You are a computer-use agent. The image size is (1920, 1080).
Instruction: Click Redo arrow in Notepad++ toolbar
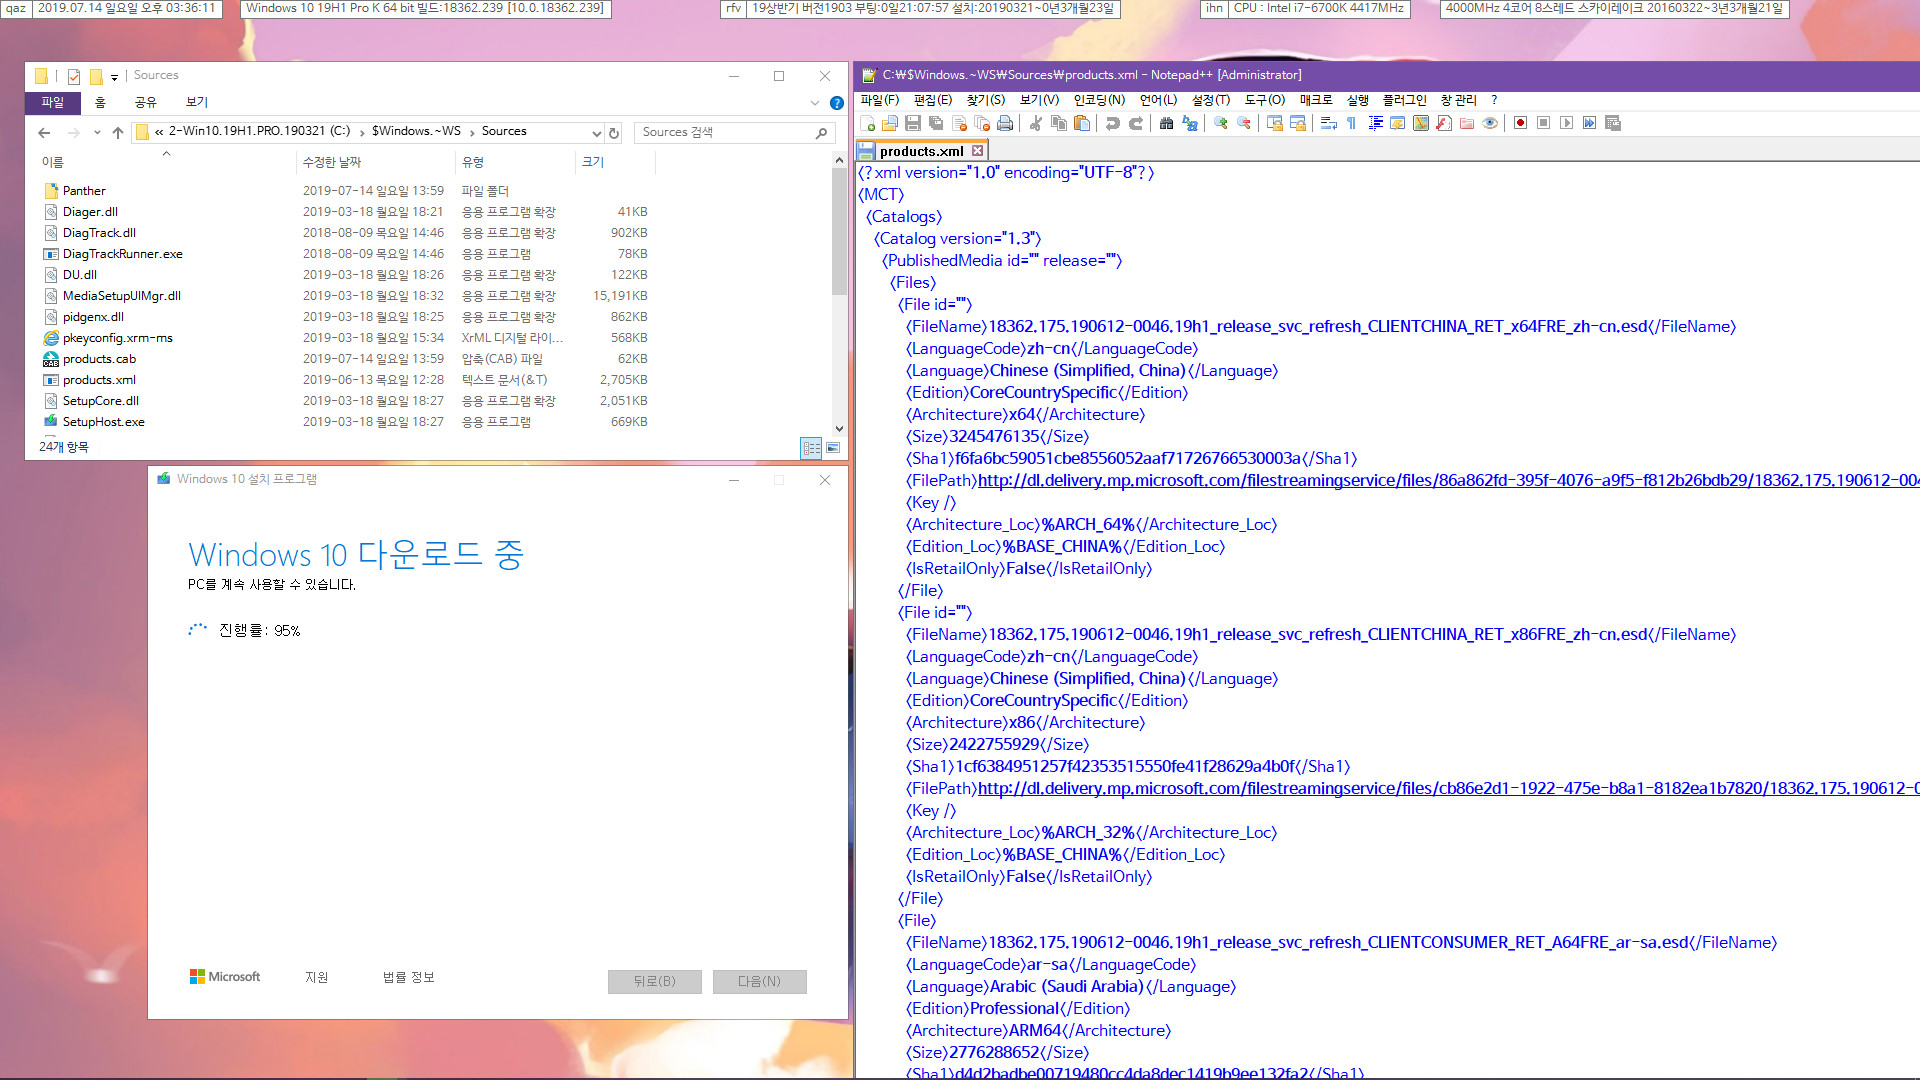tap(1136, 123)
